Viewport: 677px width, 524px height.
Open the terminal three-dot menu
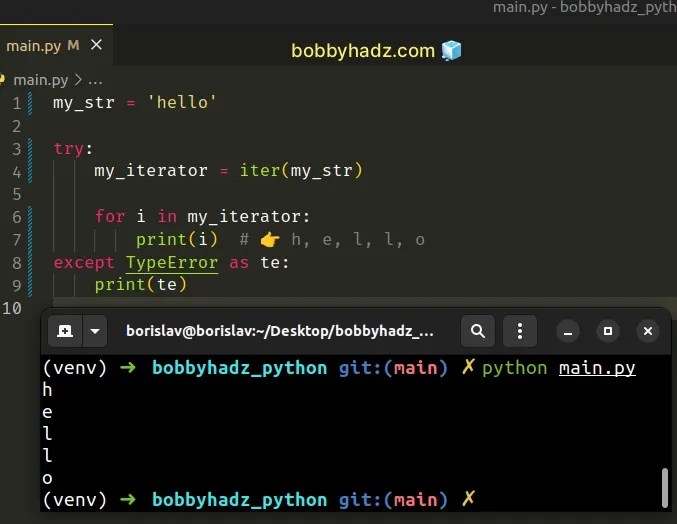(x=520, y=331)
